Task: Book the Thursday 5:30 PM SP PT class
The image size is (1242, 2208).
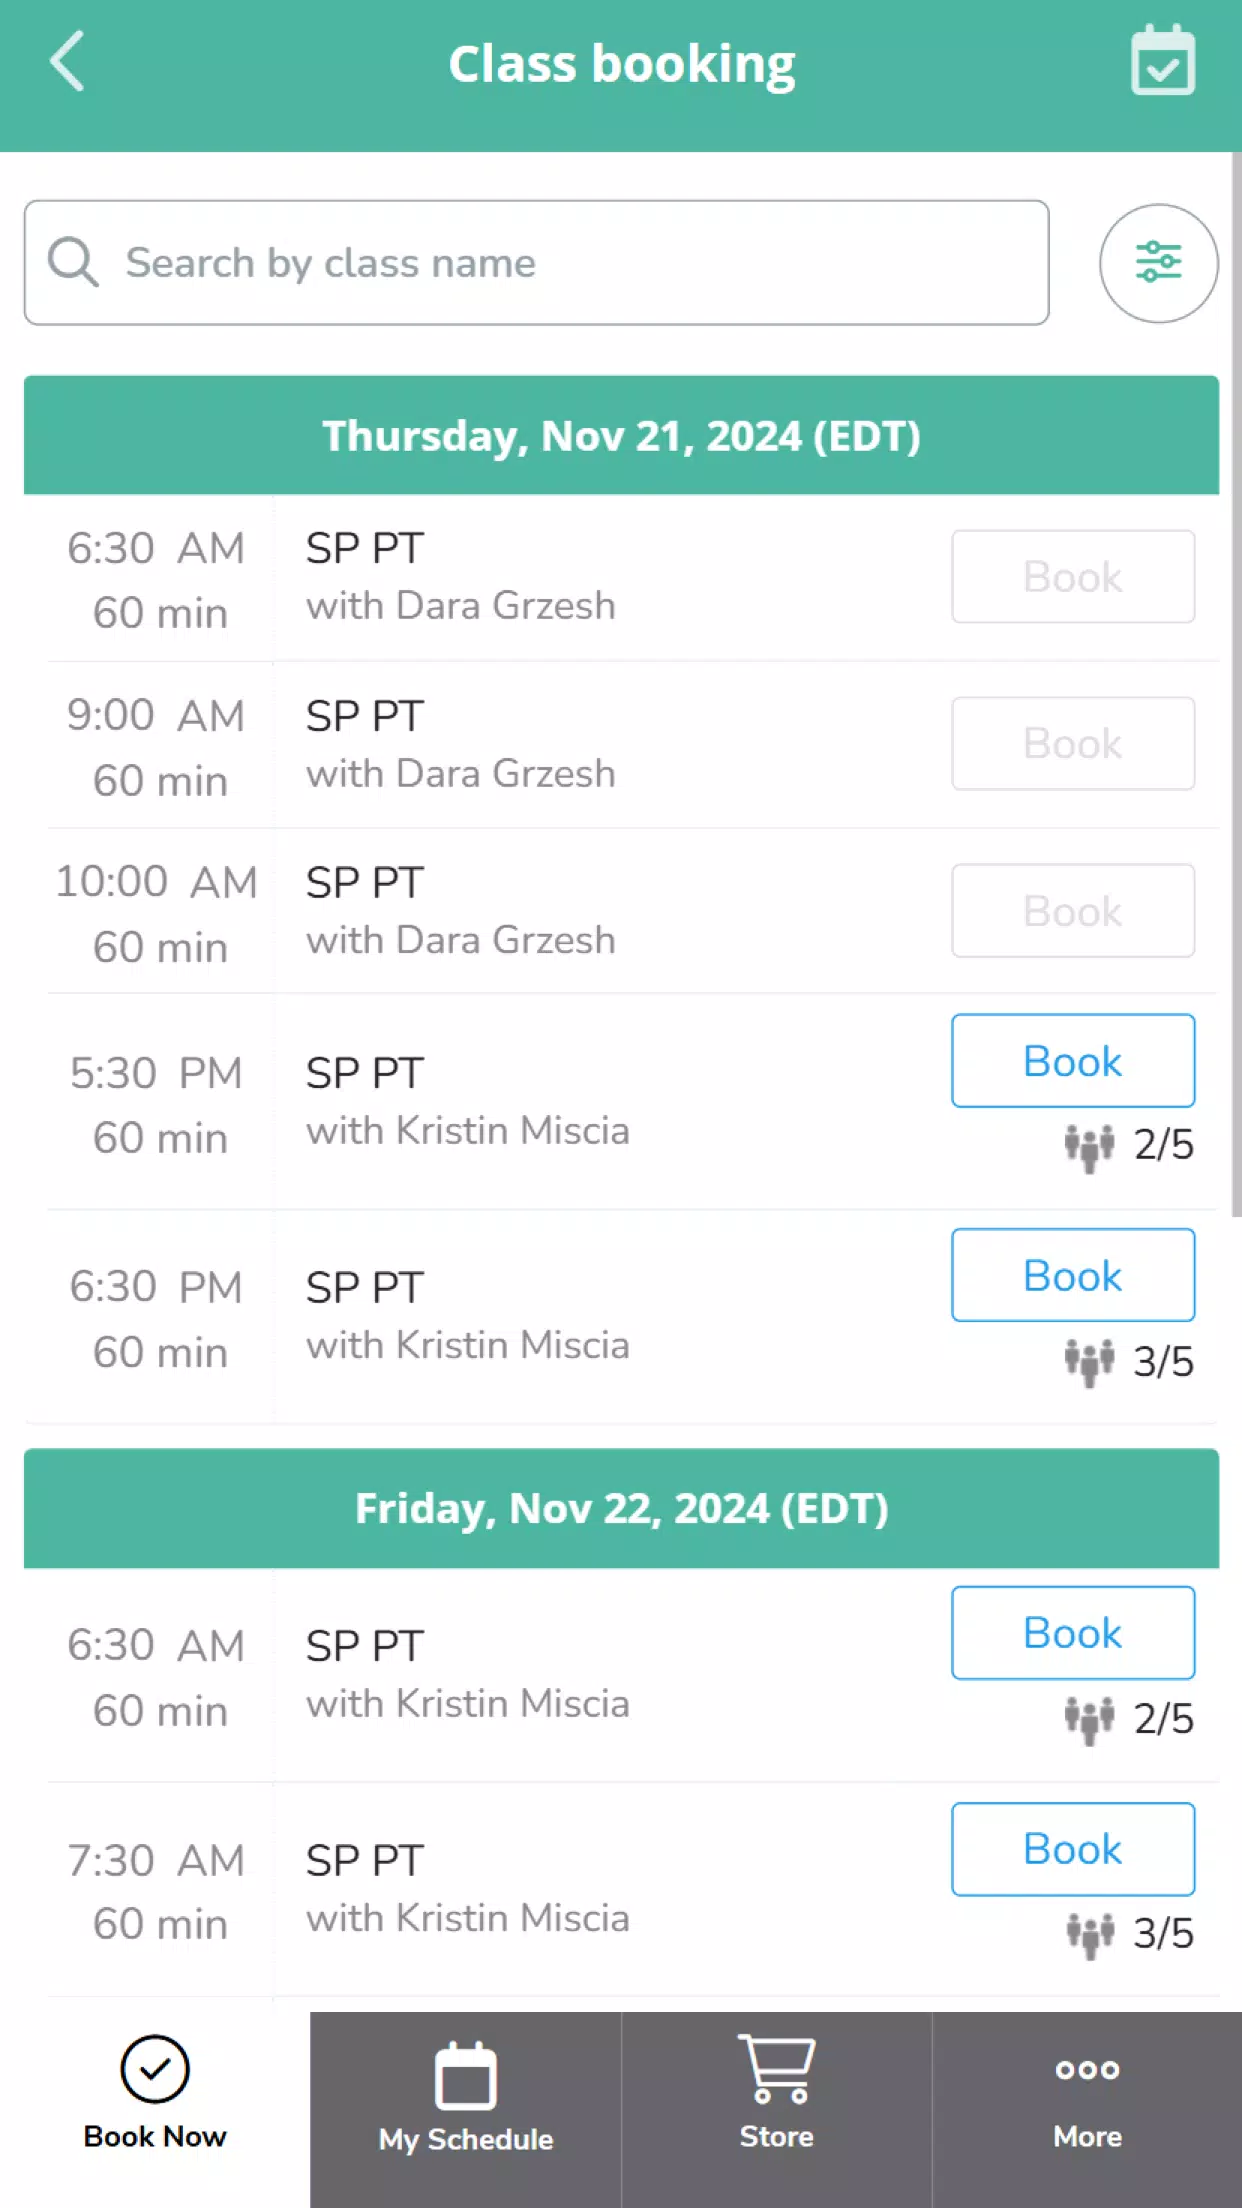Action: [1073, 1061]
